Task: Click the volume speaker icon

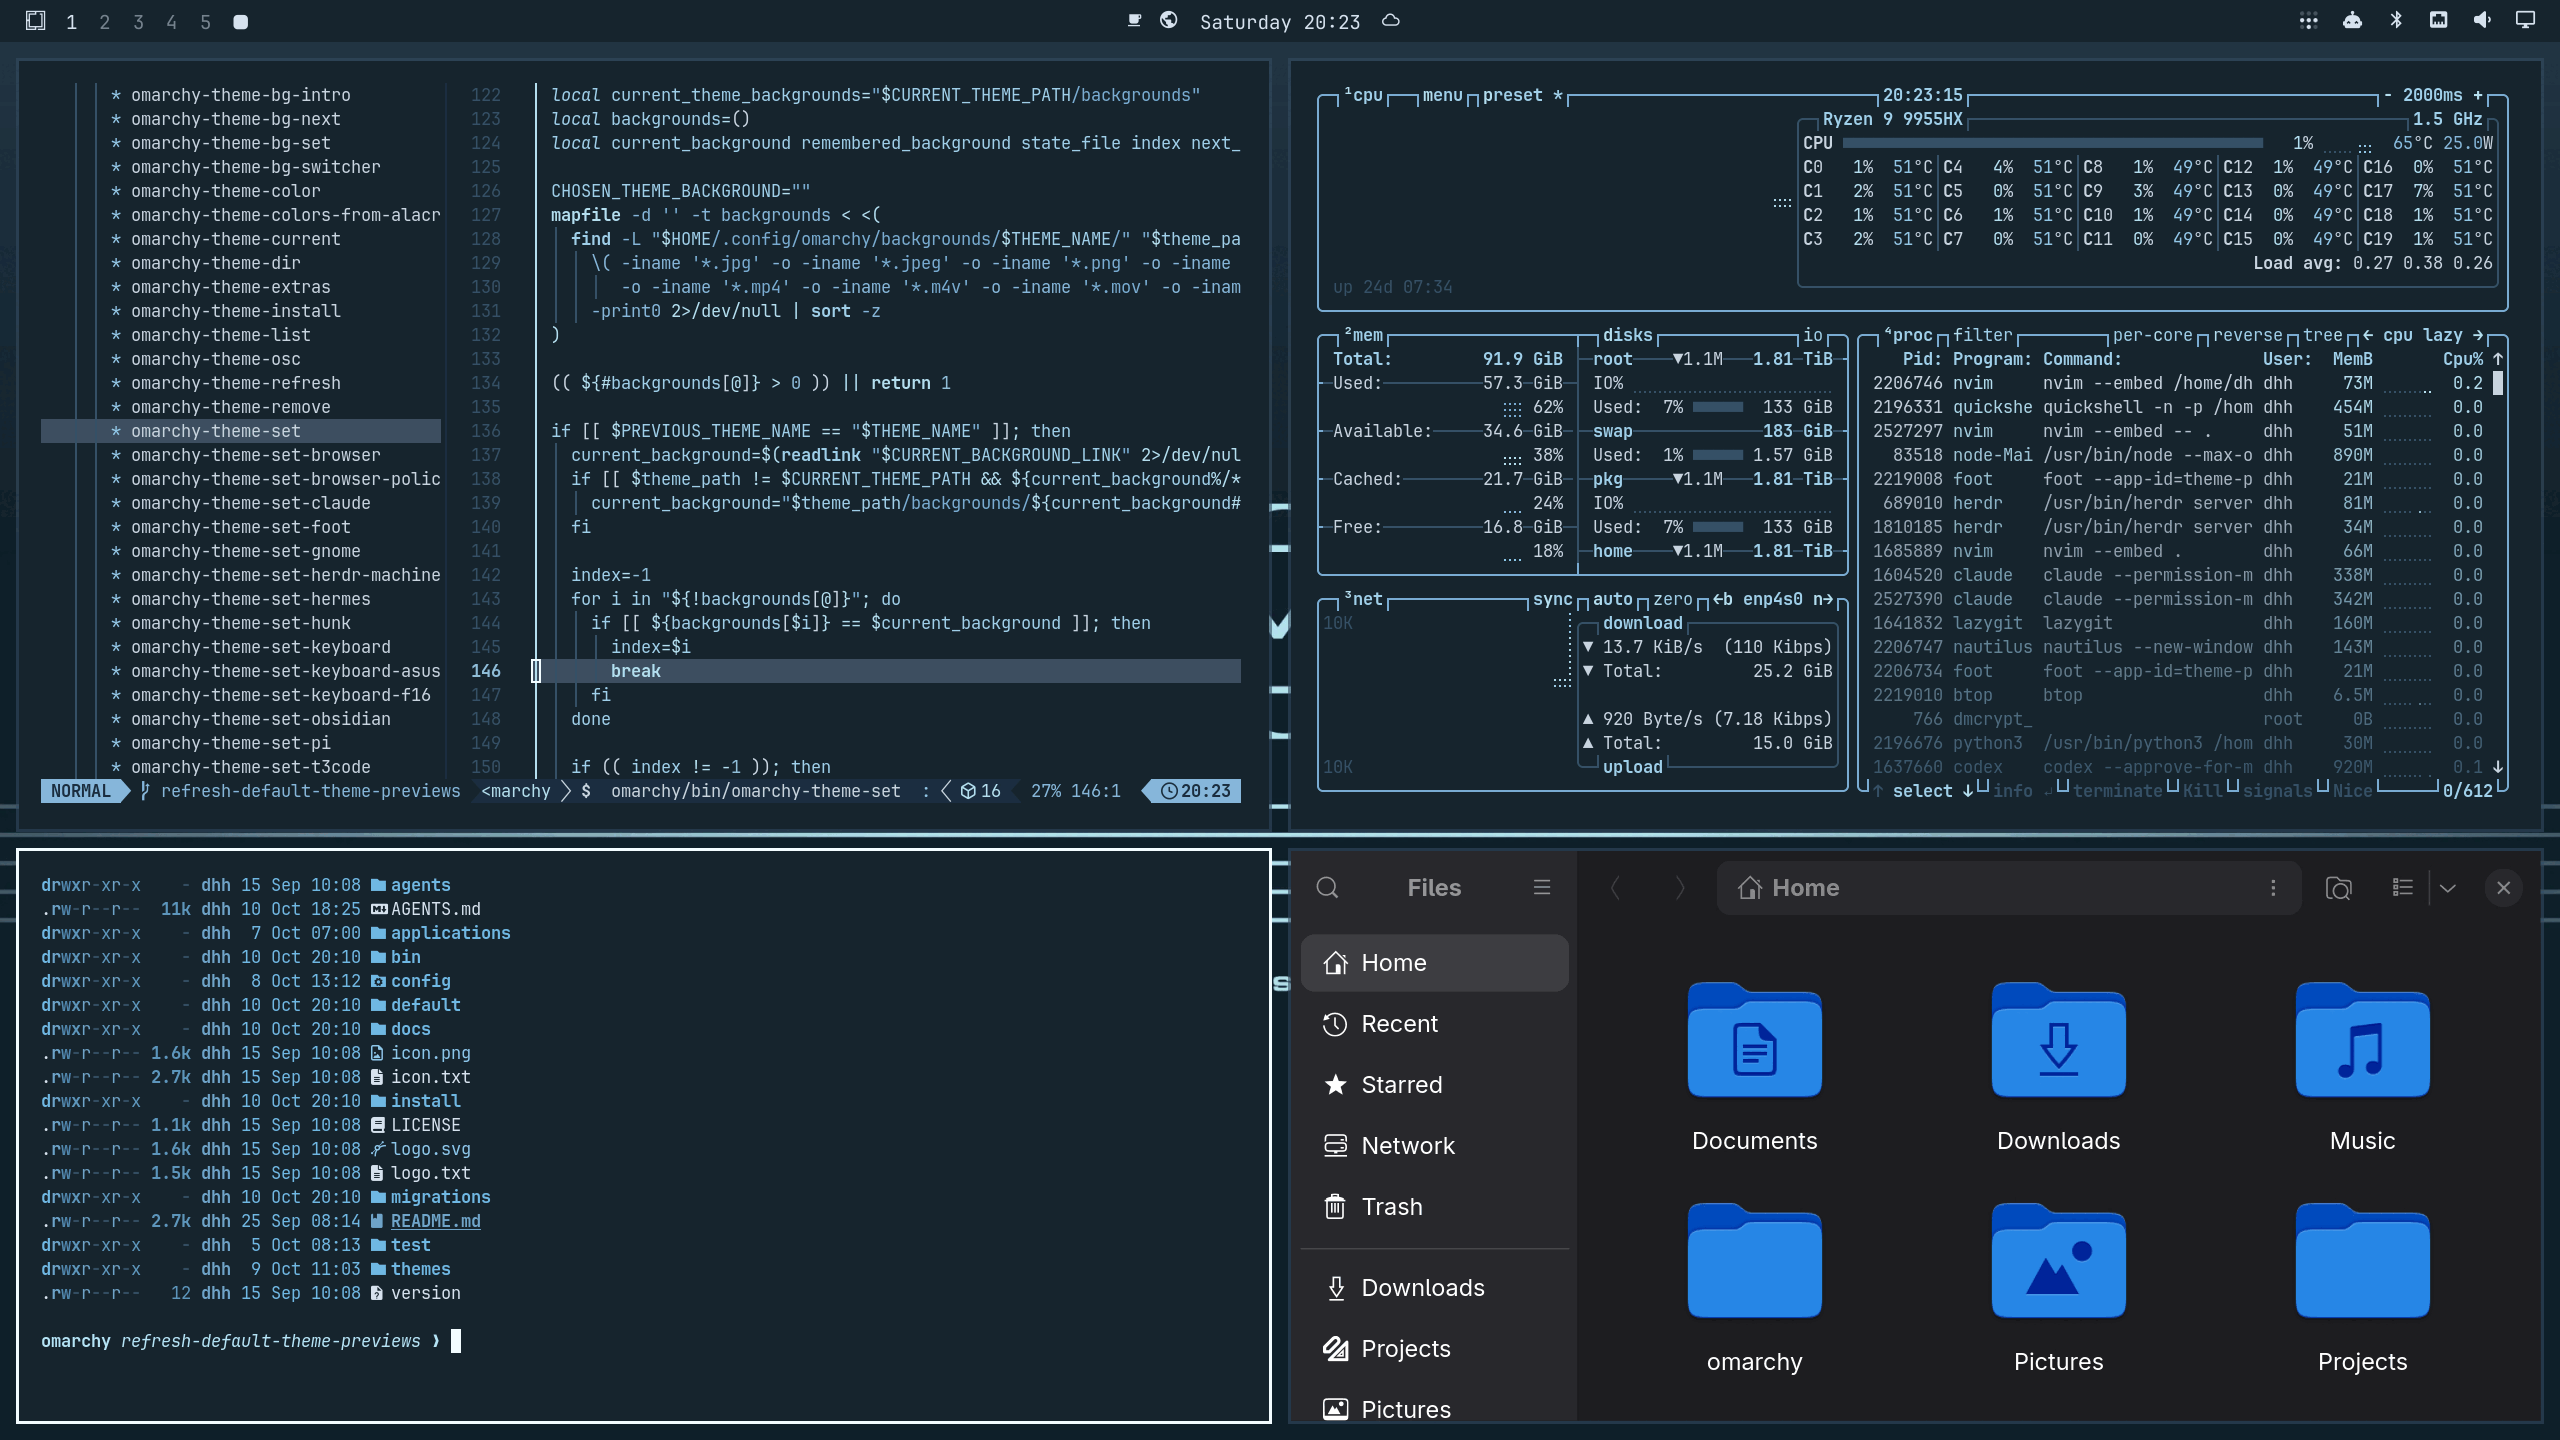Action: coord(2482,20)
